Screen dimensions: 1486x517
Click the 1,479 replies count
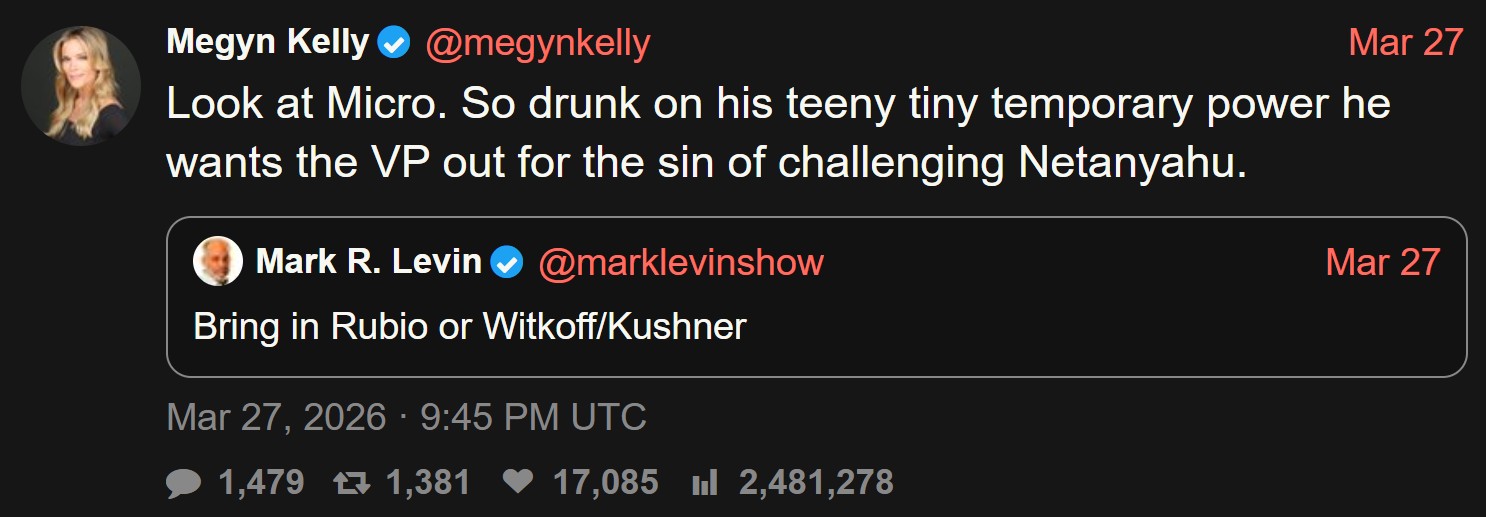(x=261, y=483)
